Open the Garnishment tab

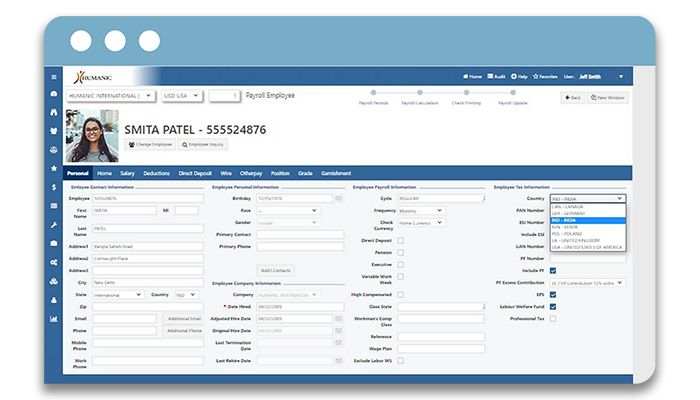pyautogui.click(x=336, y=173)
